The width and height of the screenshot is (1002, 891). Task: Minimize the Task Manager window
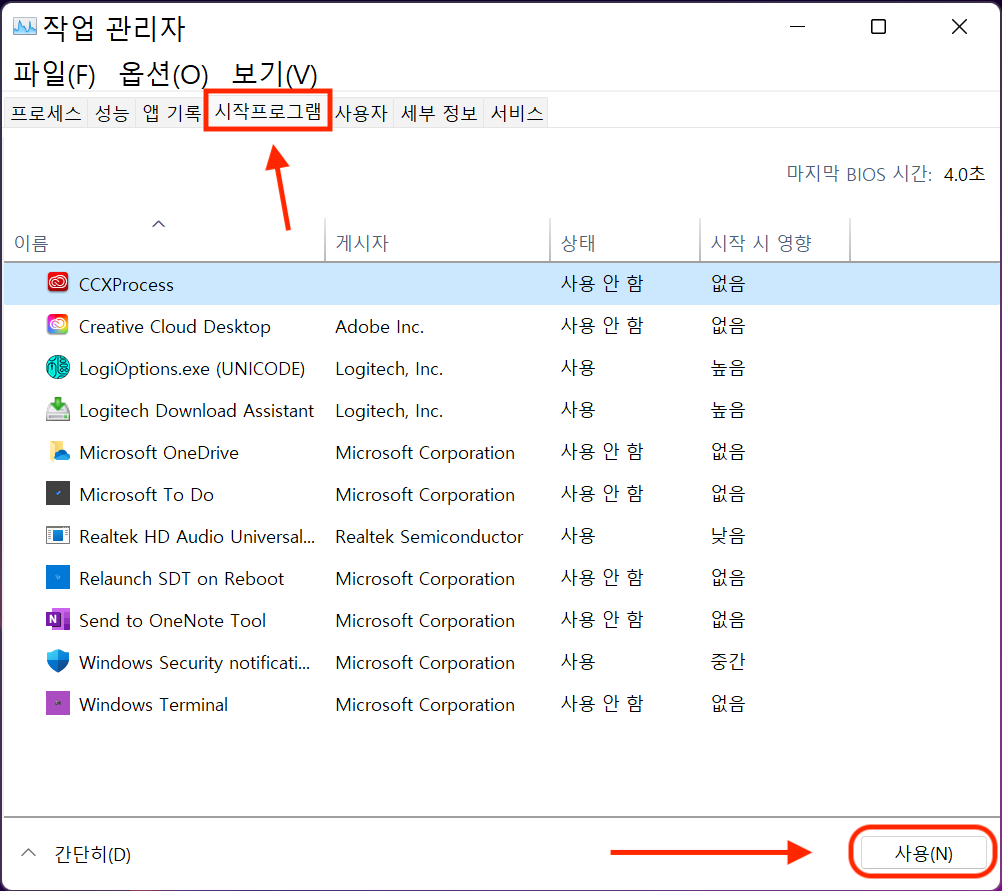tap(797, 27)
